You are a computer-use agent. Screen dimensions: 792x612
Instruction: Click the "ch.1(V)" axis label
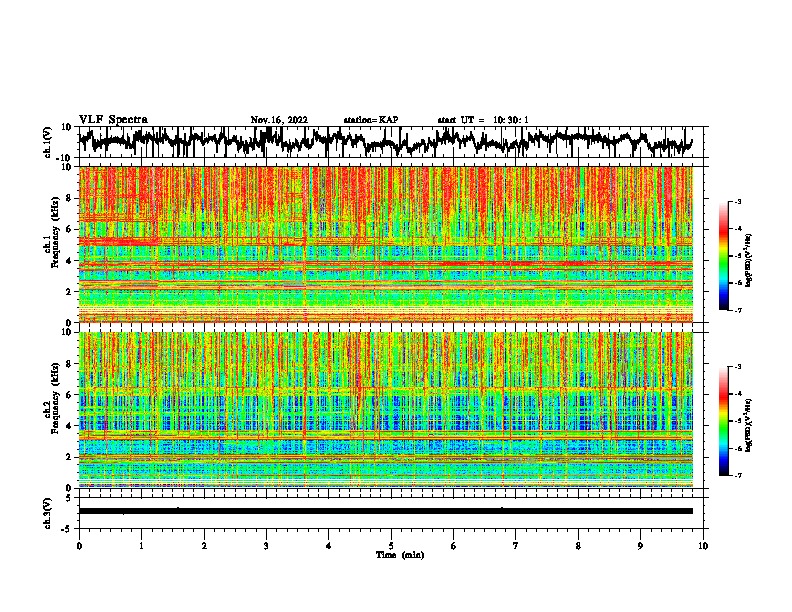tap(48, 142)
